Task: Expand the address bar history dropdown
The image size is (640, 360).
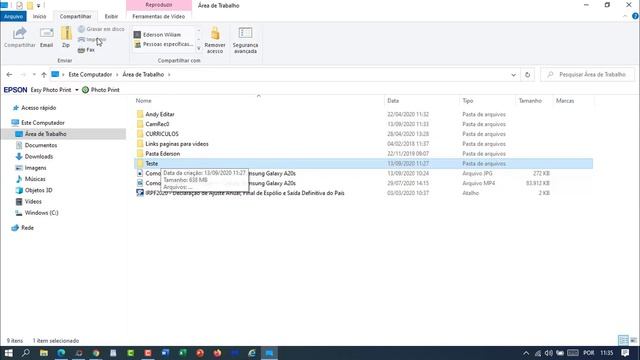Action: (x=513, y=75)
